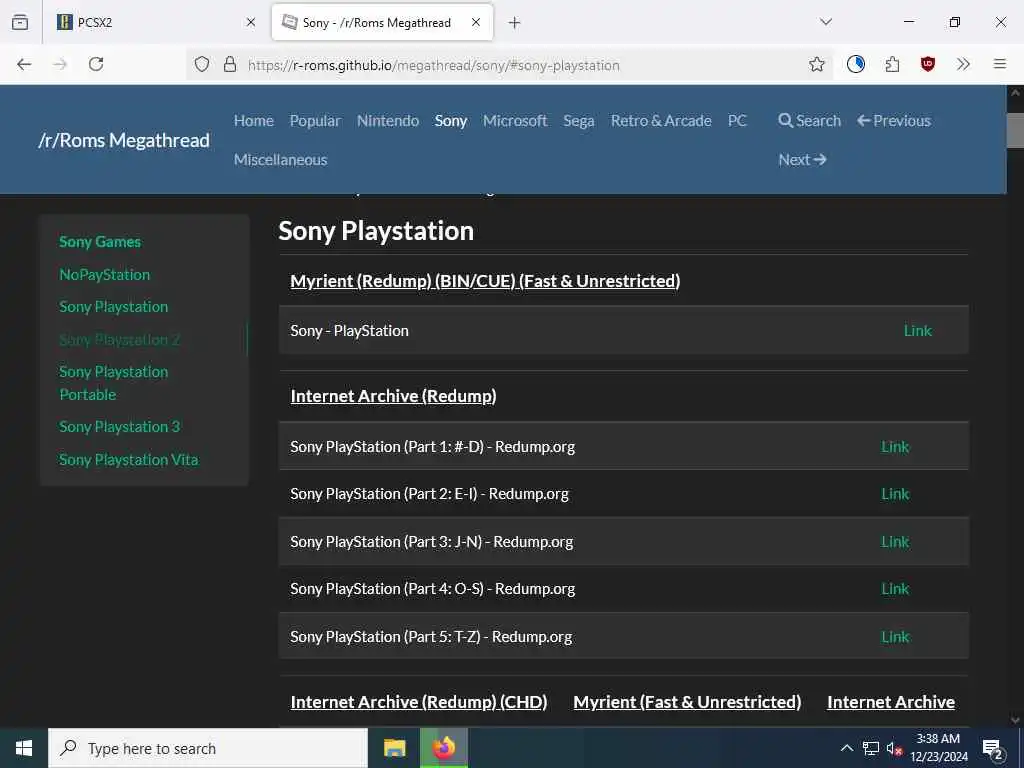Open the notifications action center
Viewport: 1024px width, 768px height.
[993, 749]
